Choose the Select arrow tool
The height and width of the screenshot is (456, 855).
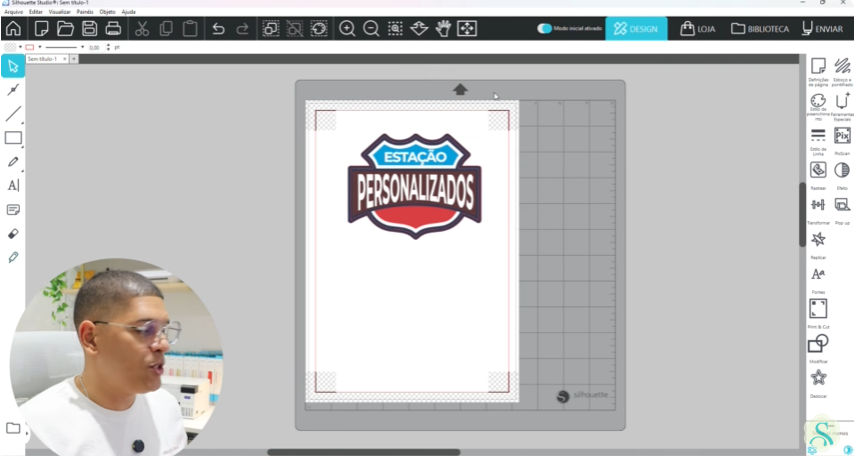pos(13,66)
